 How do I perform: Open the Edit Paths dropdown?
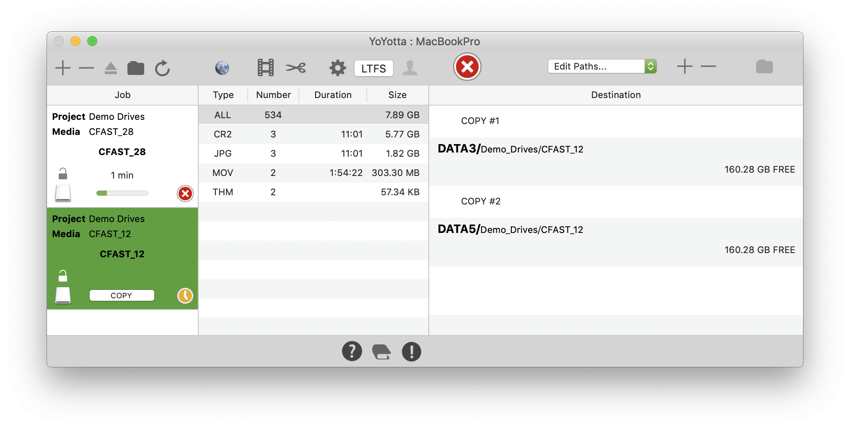tap(602, 66)
